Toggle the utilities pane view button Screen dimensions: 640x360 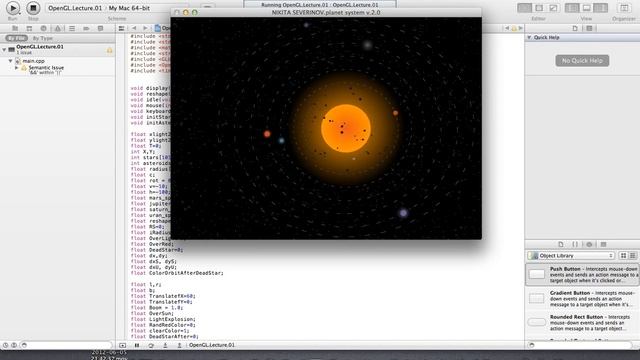coord(601,8)
